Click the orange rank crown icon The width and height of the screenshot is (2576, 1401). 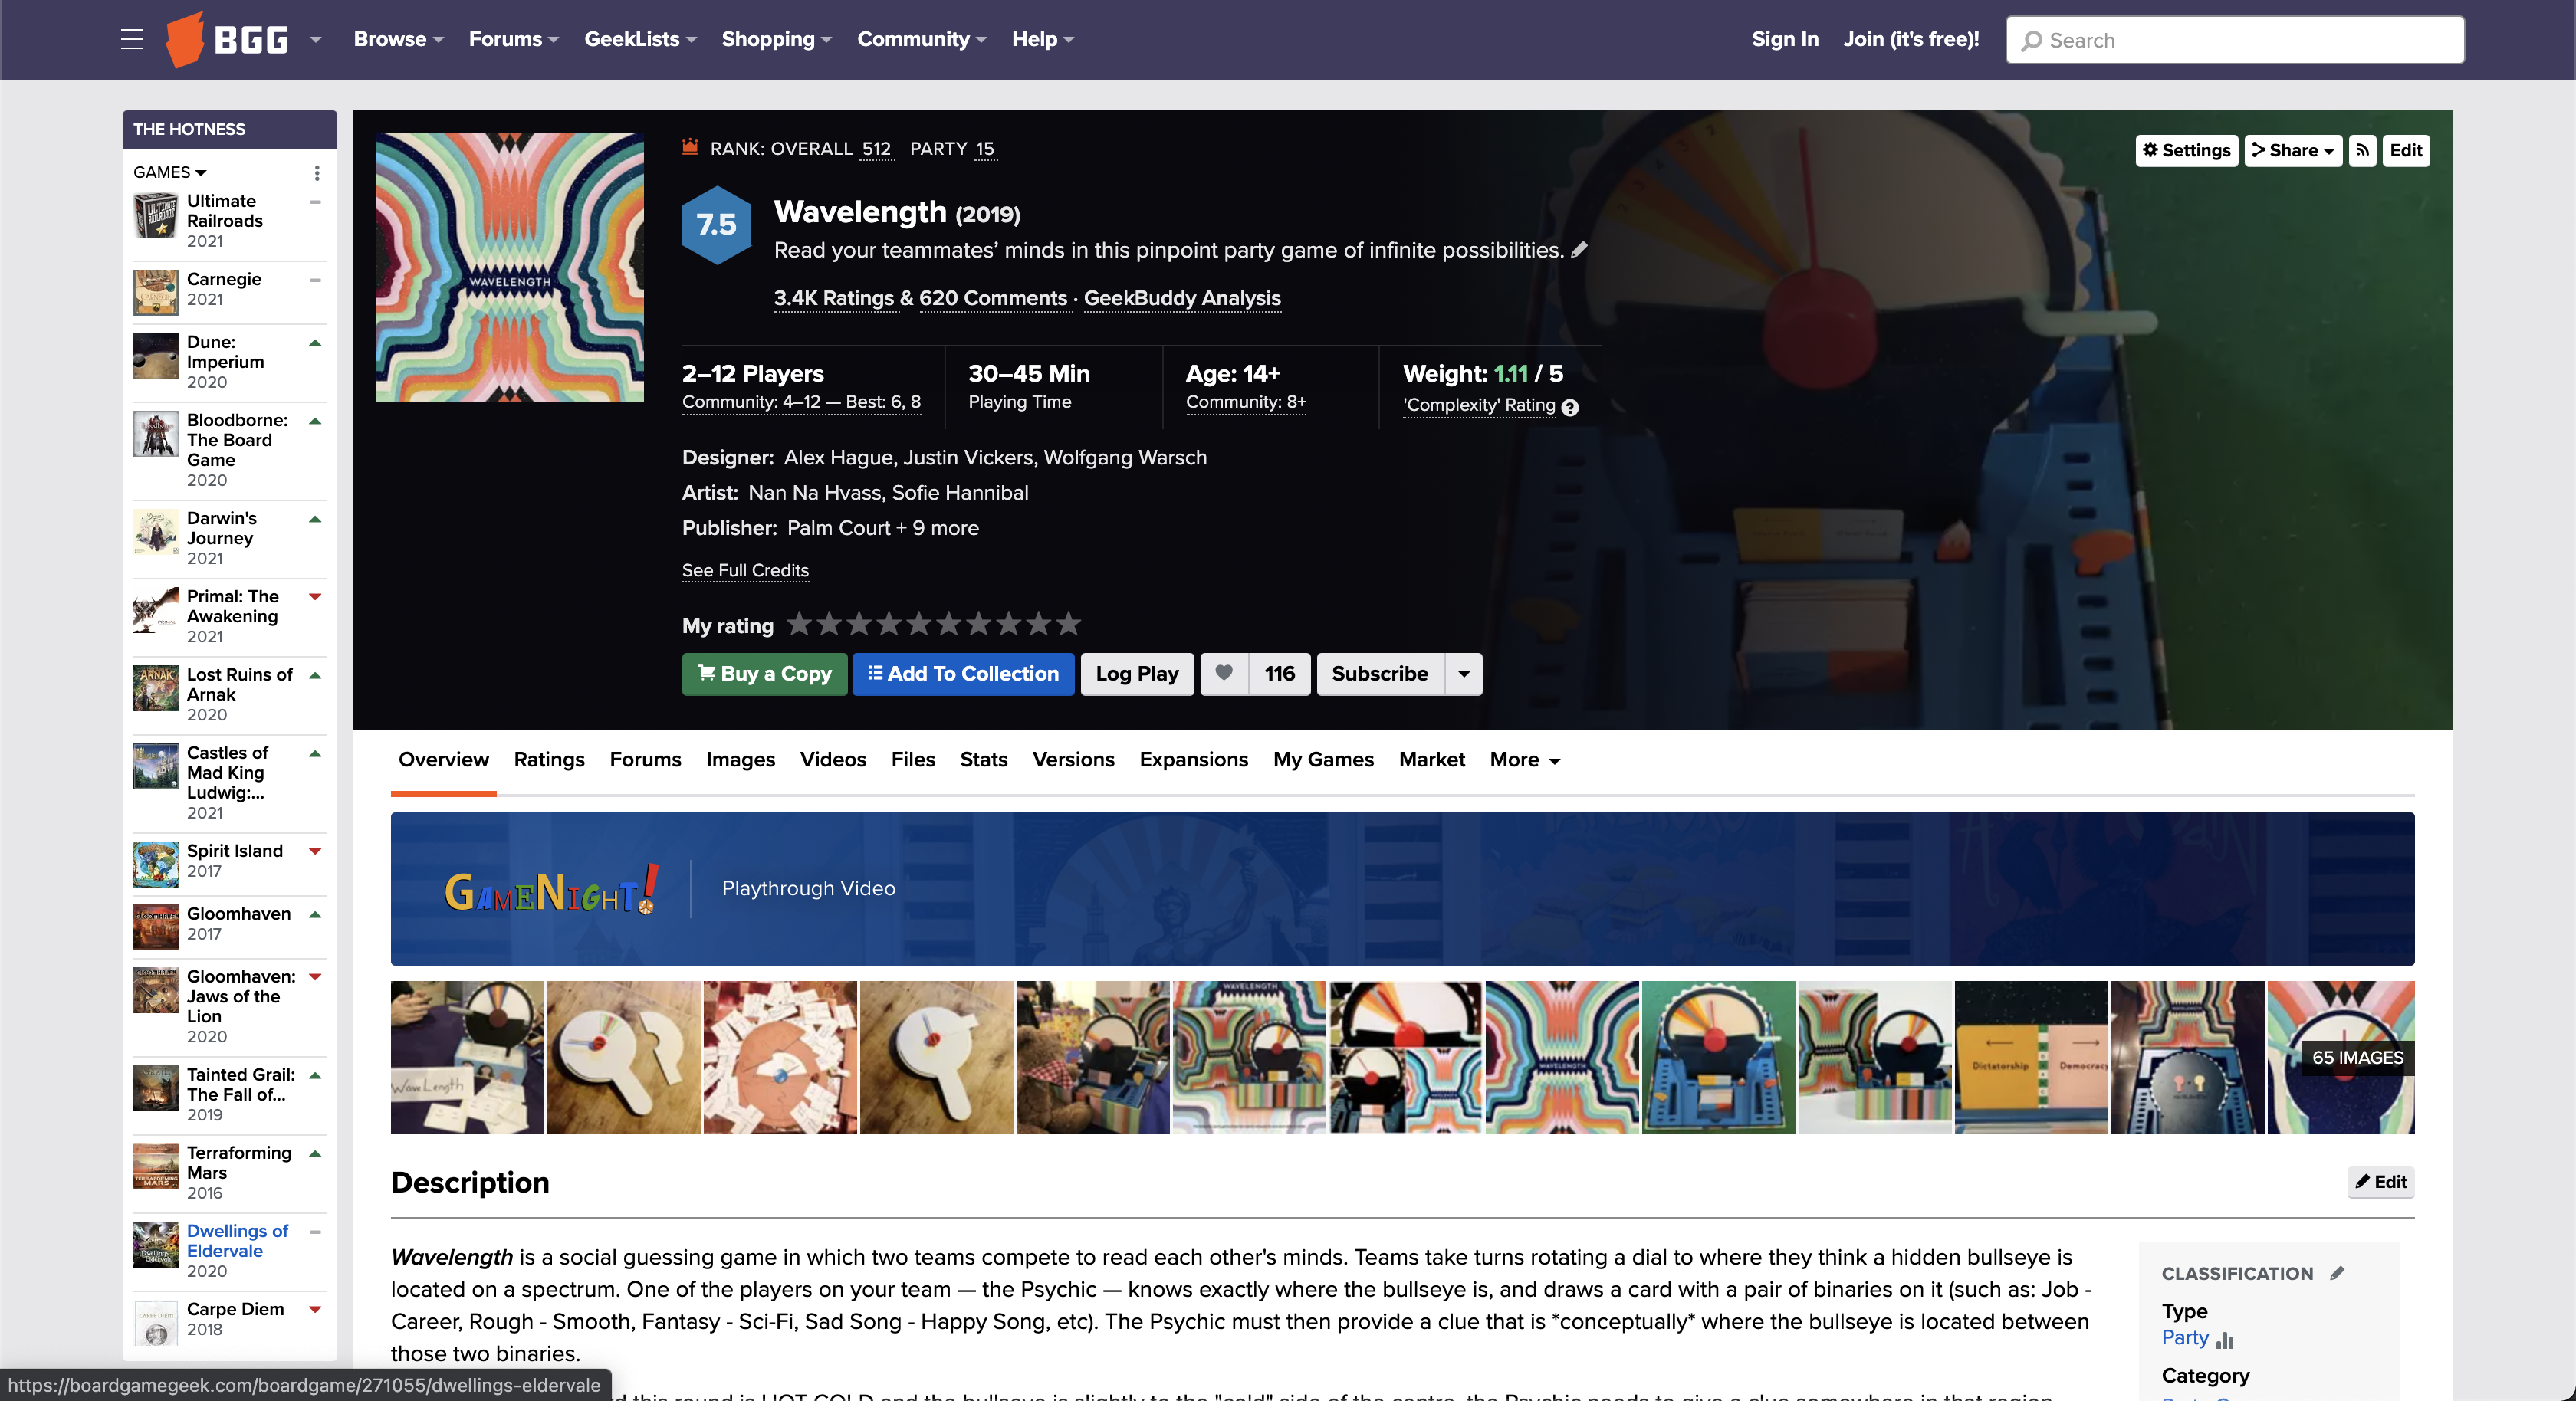pos(689,147)
